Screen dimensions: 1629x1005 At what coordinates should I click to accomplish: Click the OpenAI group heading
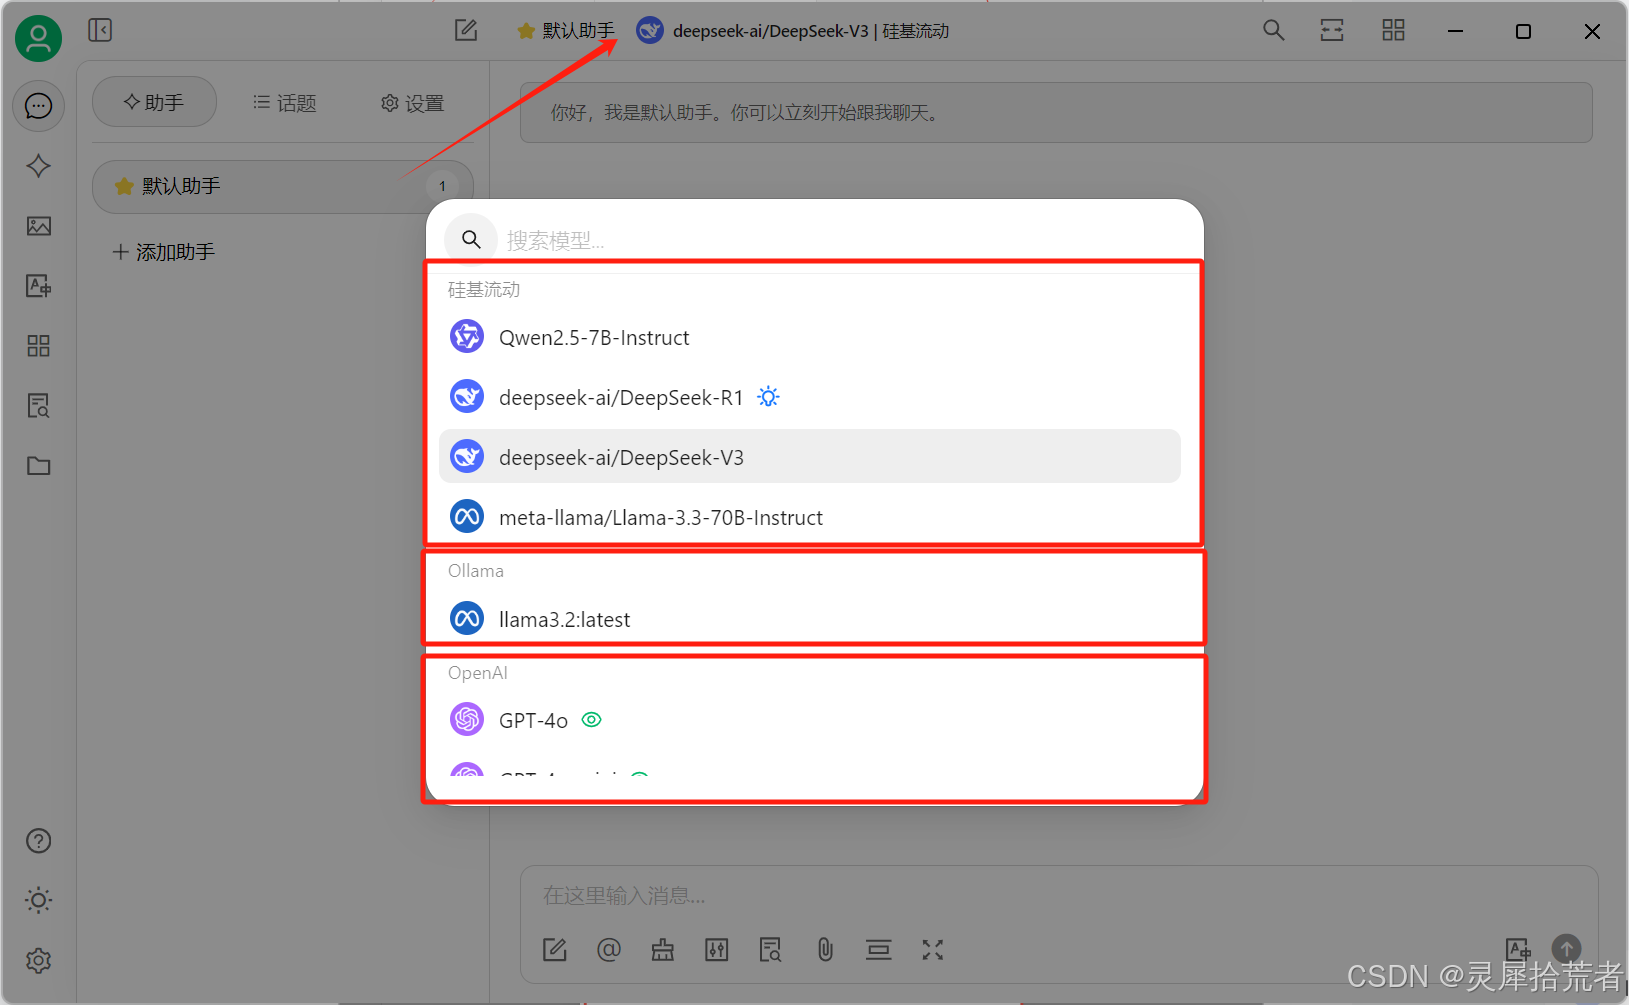tap(478, 673)
